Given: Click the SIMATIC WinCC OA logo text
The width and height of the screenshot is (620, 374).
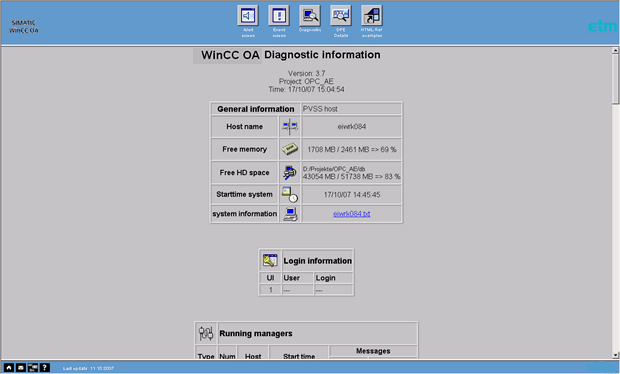Looking at the screenshot, I should (x=24, y=26).
